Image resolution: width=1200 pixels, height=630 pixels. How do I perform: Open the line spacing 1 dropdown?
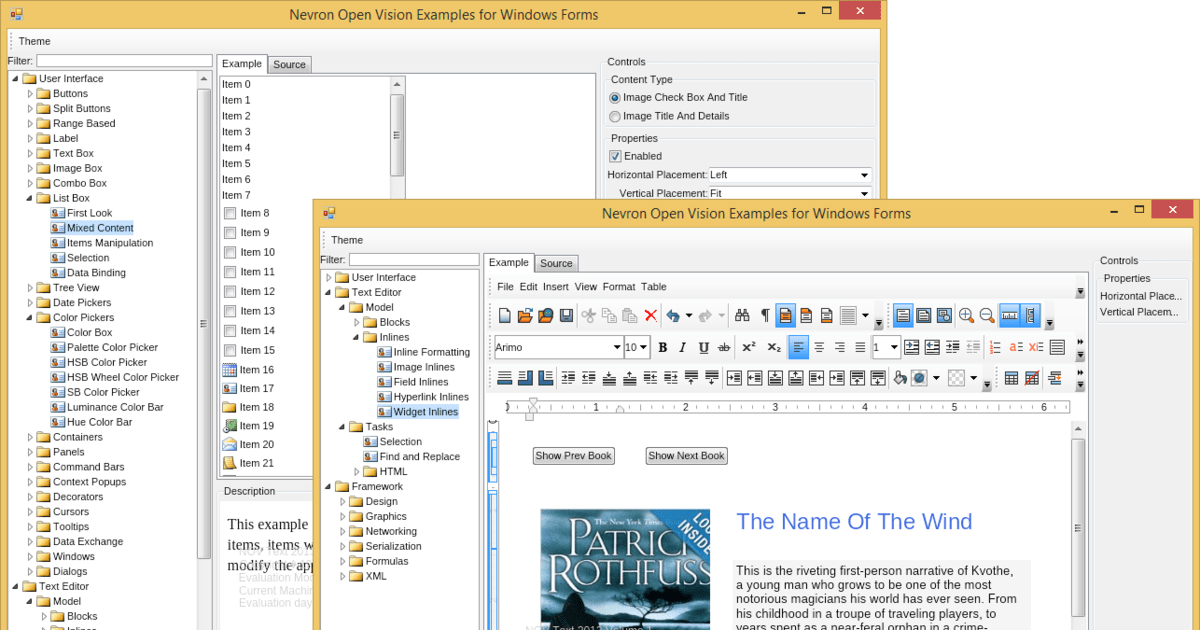893,347
